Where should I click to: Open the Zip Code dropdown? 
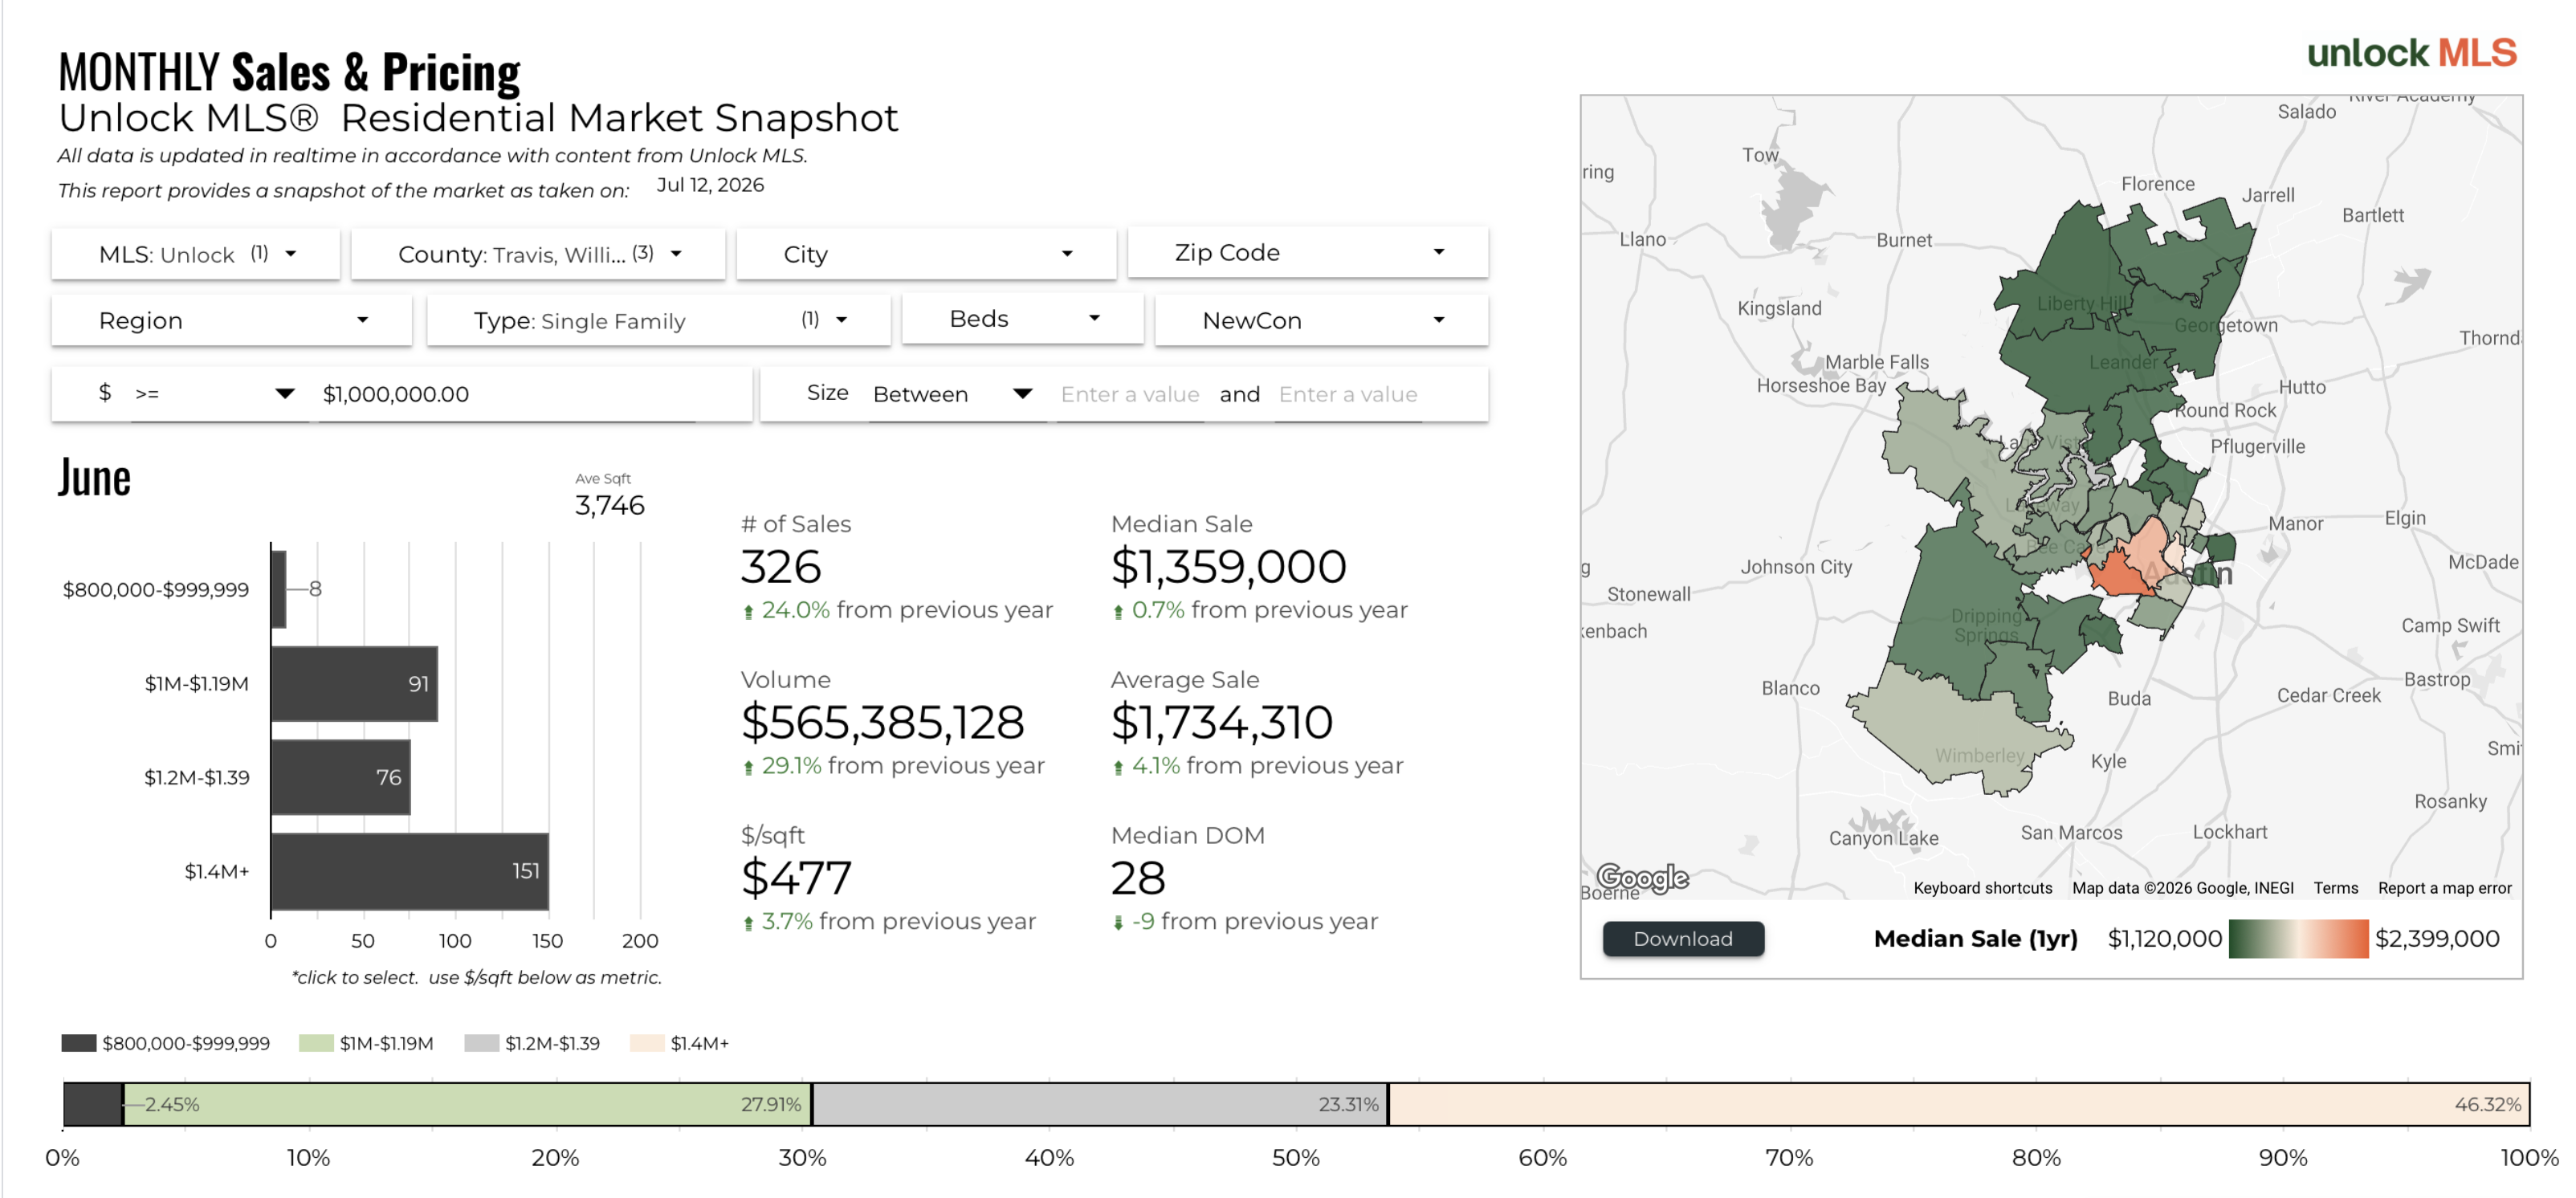point(1308,253)
